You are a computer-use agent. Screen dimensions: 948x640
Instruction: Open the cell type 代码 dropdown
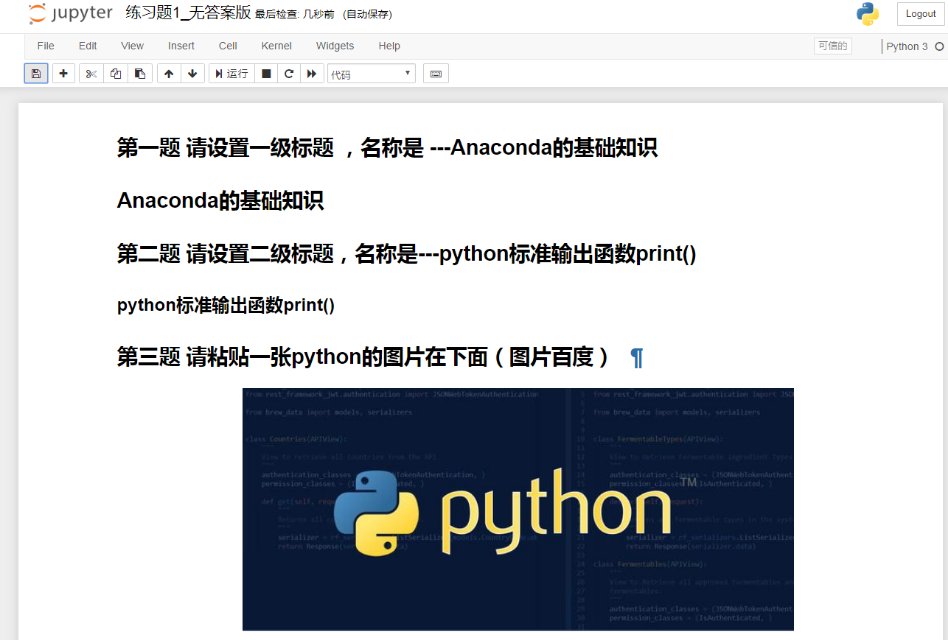coord(371,74)
